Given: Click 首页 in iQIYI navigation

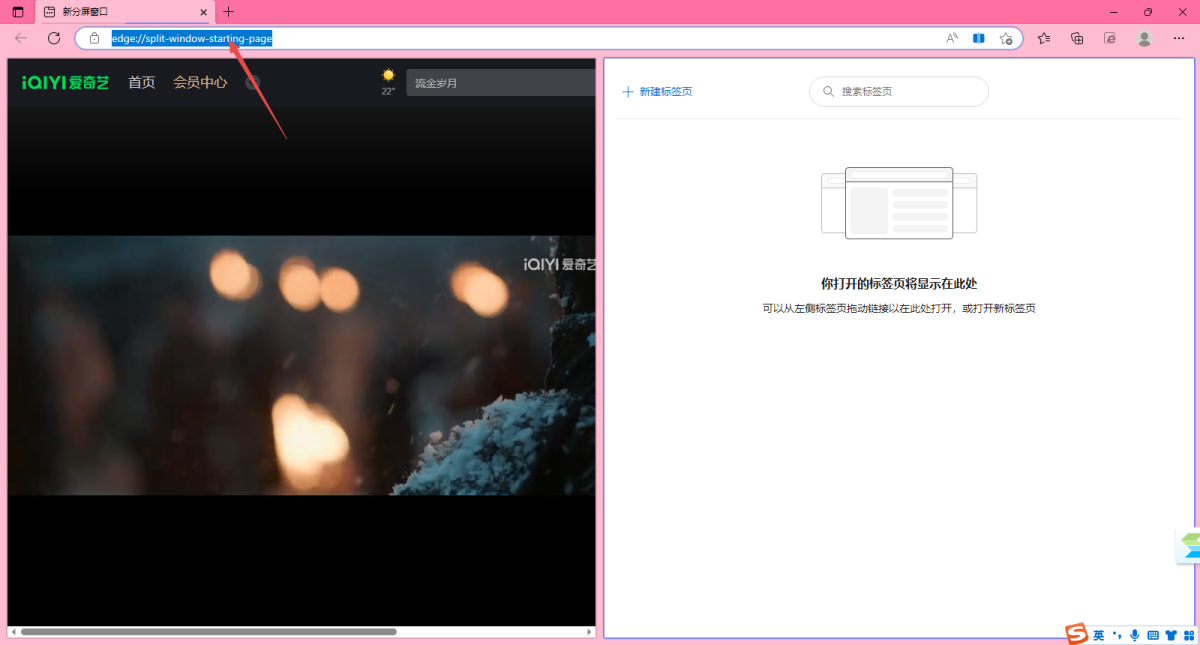Looking at the screenshot, I should point(141,82).
